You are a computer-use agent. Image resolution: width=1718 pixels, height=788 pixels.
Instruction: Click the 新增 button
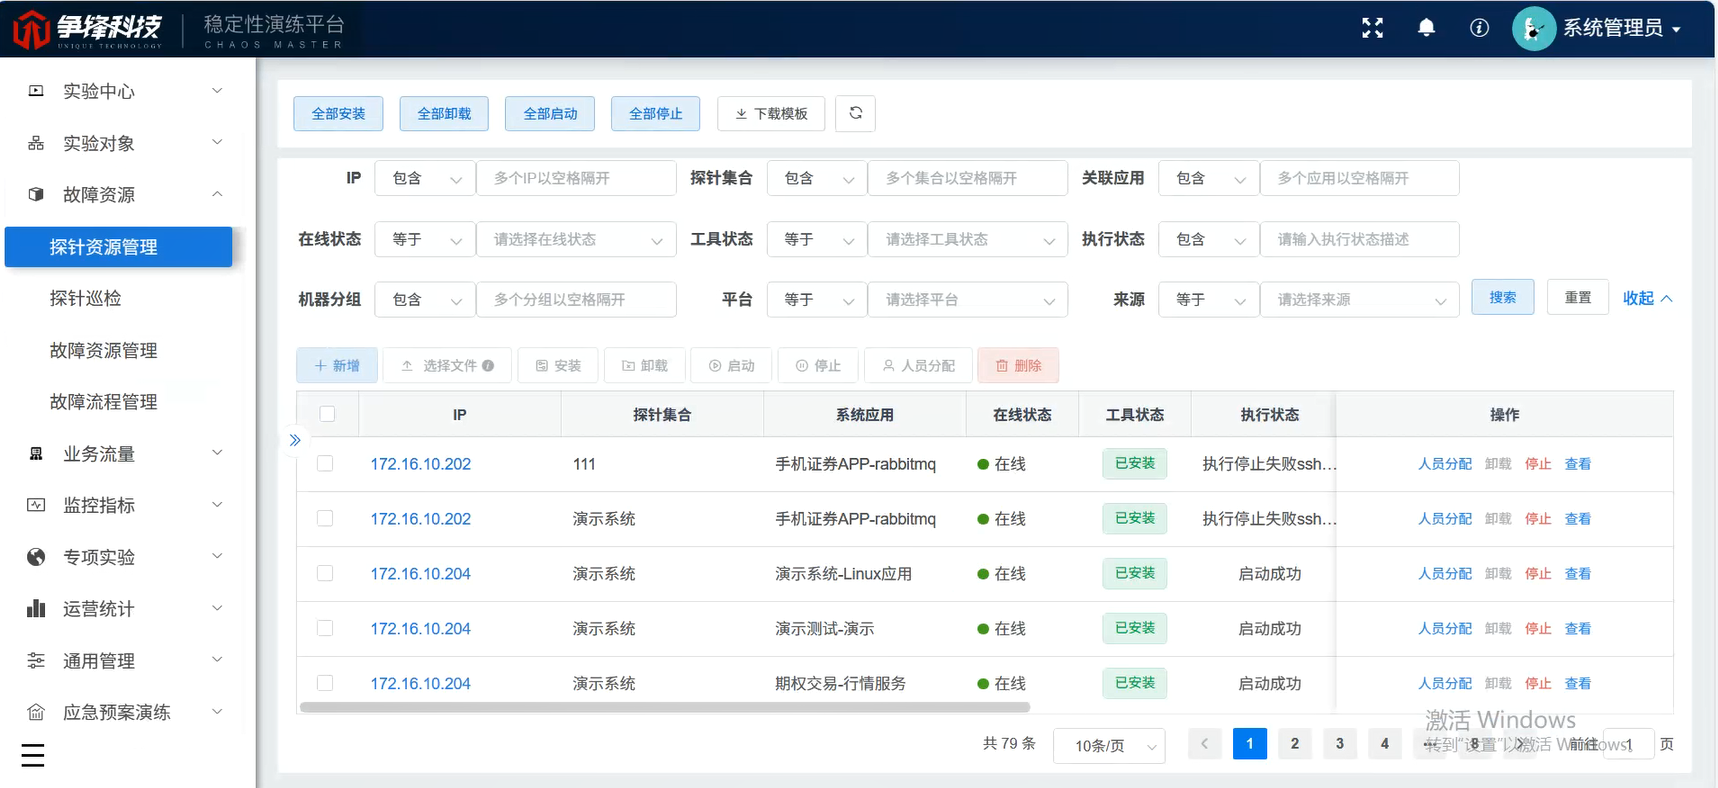click(x=337, y=366)
